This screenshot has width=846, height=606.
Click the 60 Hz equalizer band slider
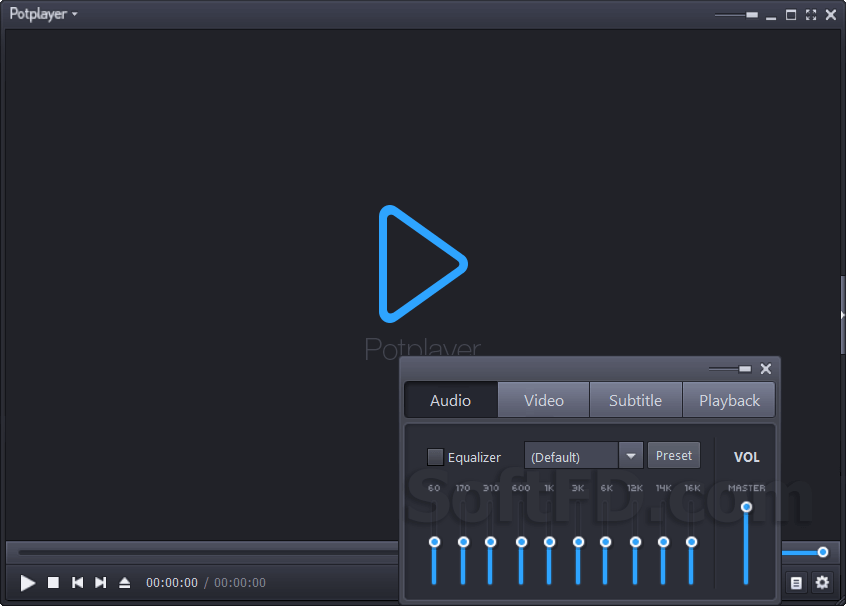434,542
